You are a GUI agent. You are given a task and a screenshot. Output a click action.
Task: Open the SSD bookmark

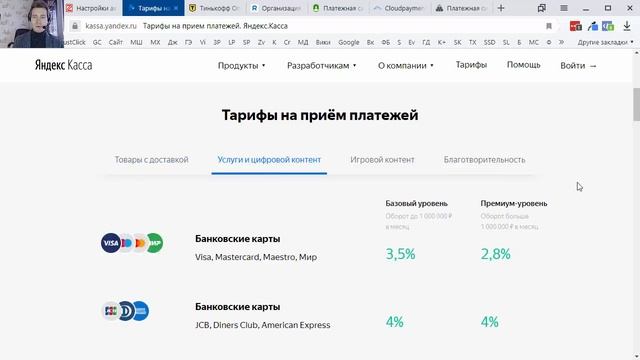(489, 42)
